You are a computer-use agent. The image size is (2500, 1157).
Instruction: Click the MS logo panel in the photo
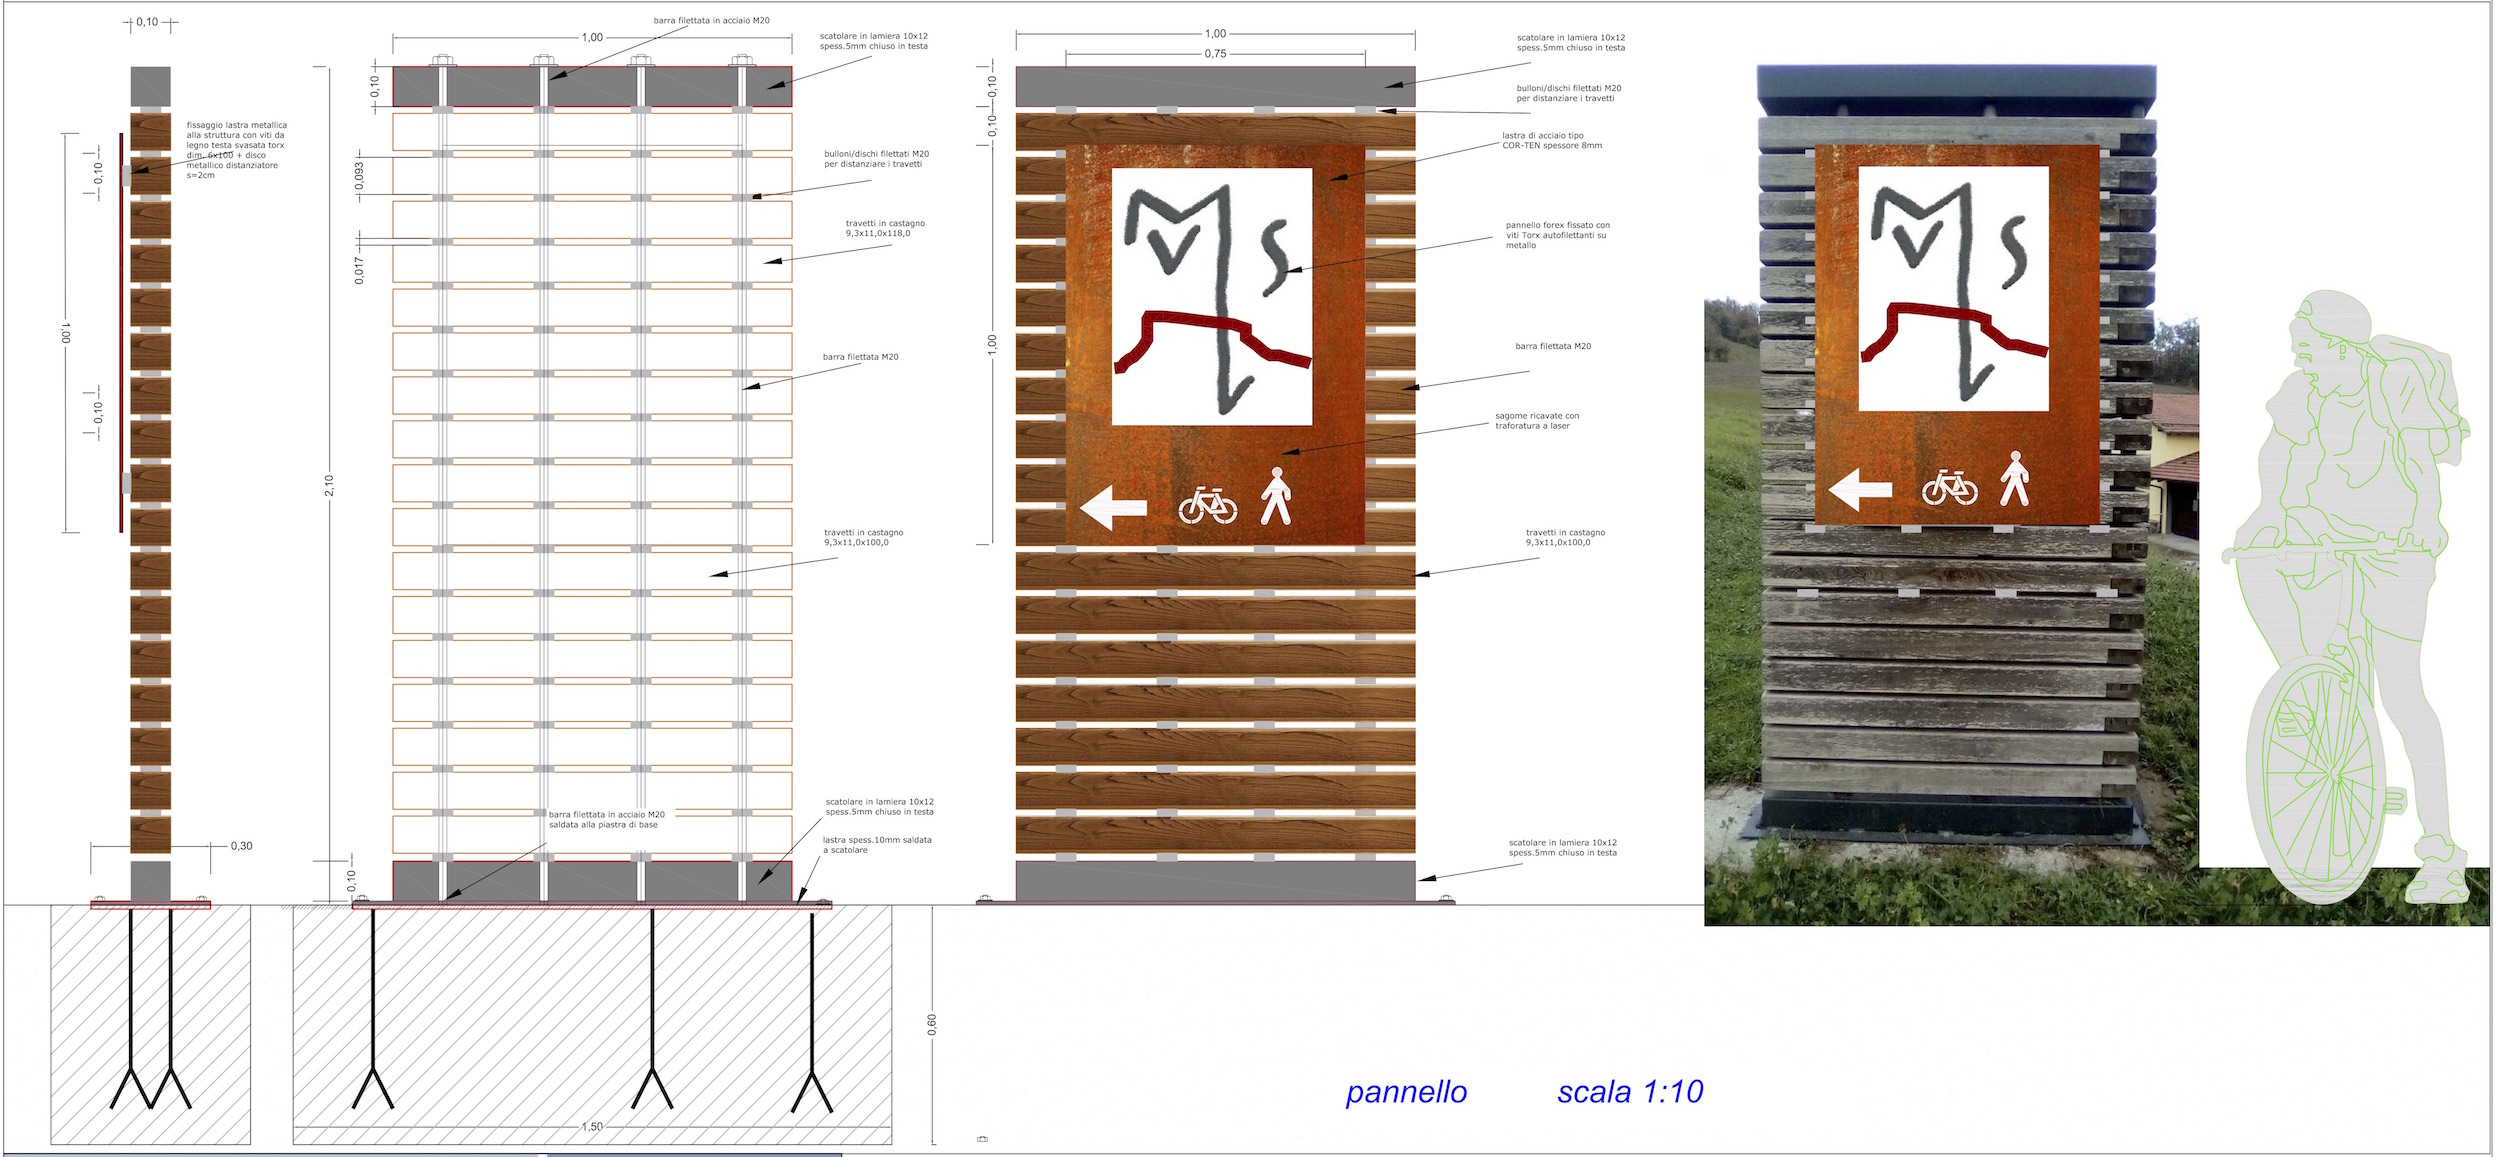(x=1952, y=289)
